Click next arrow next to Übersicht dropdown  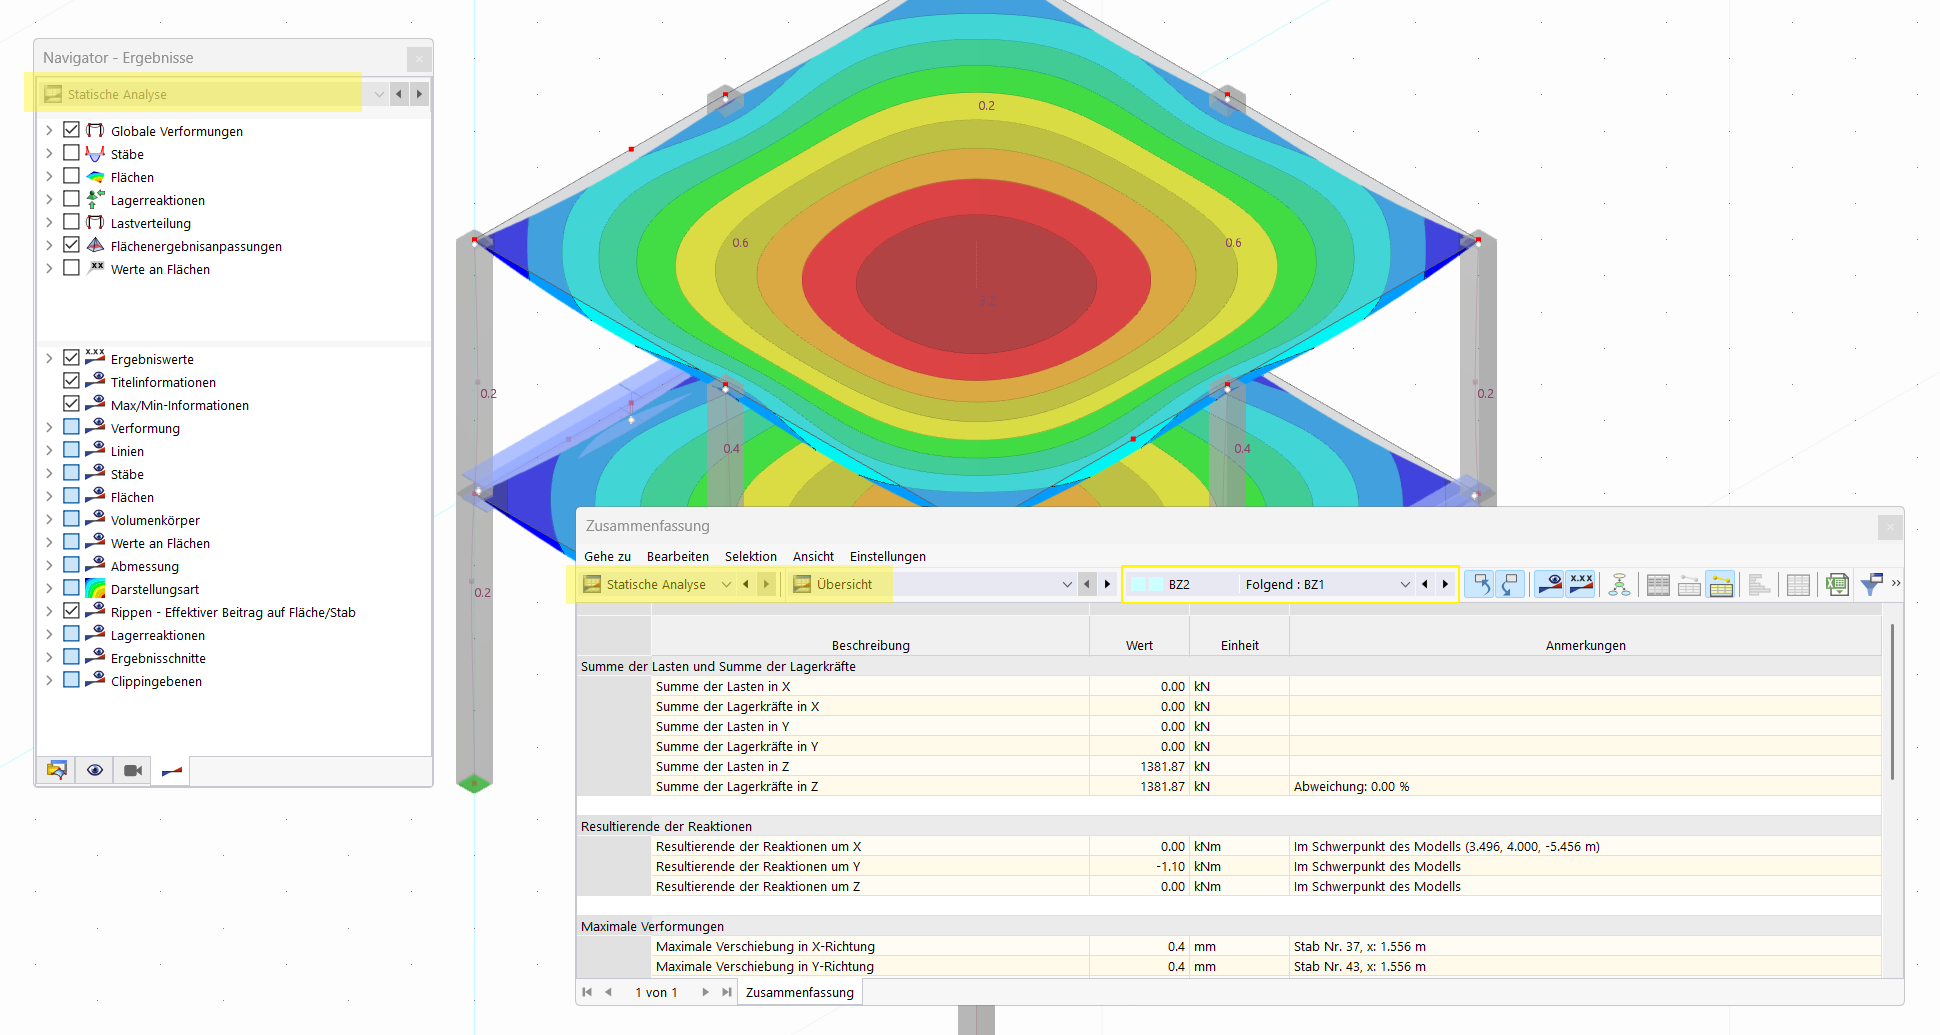click(x=1107, y=584)
